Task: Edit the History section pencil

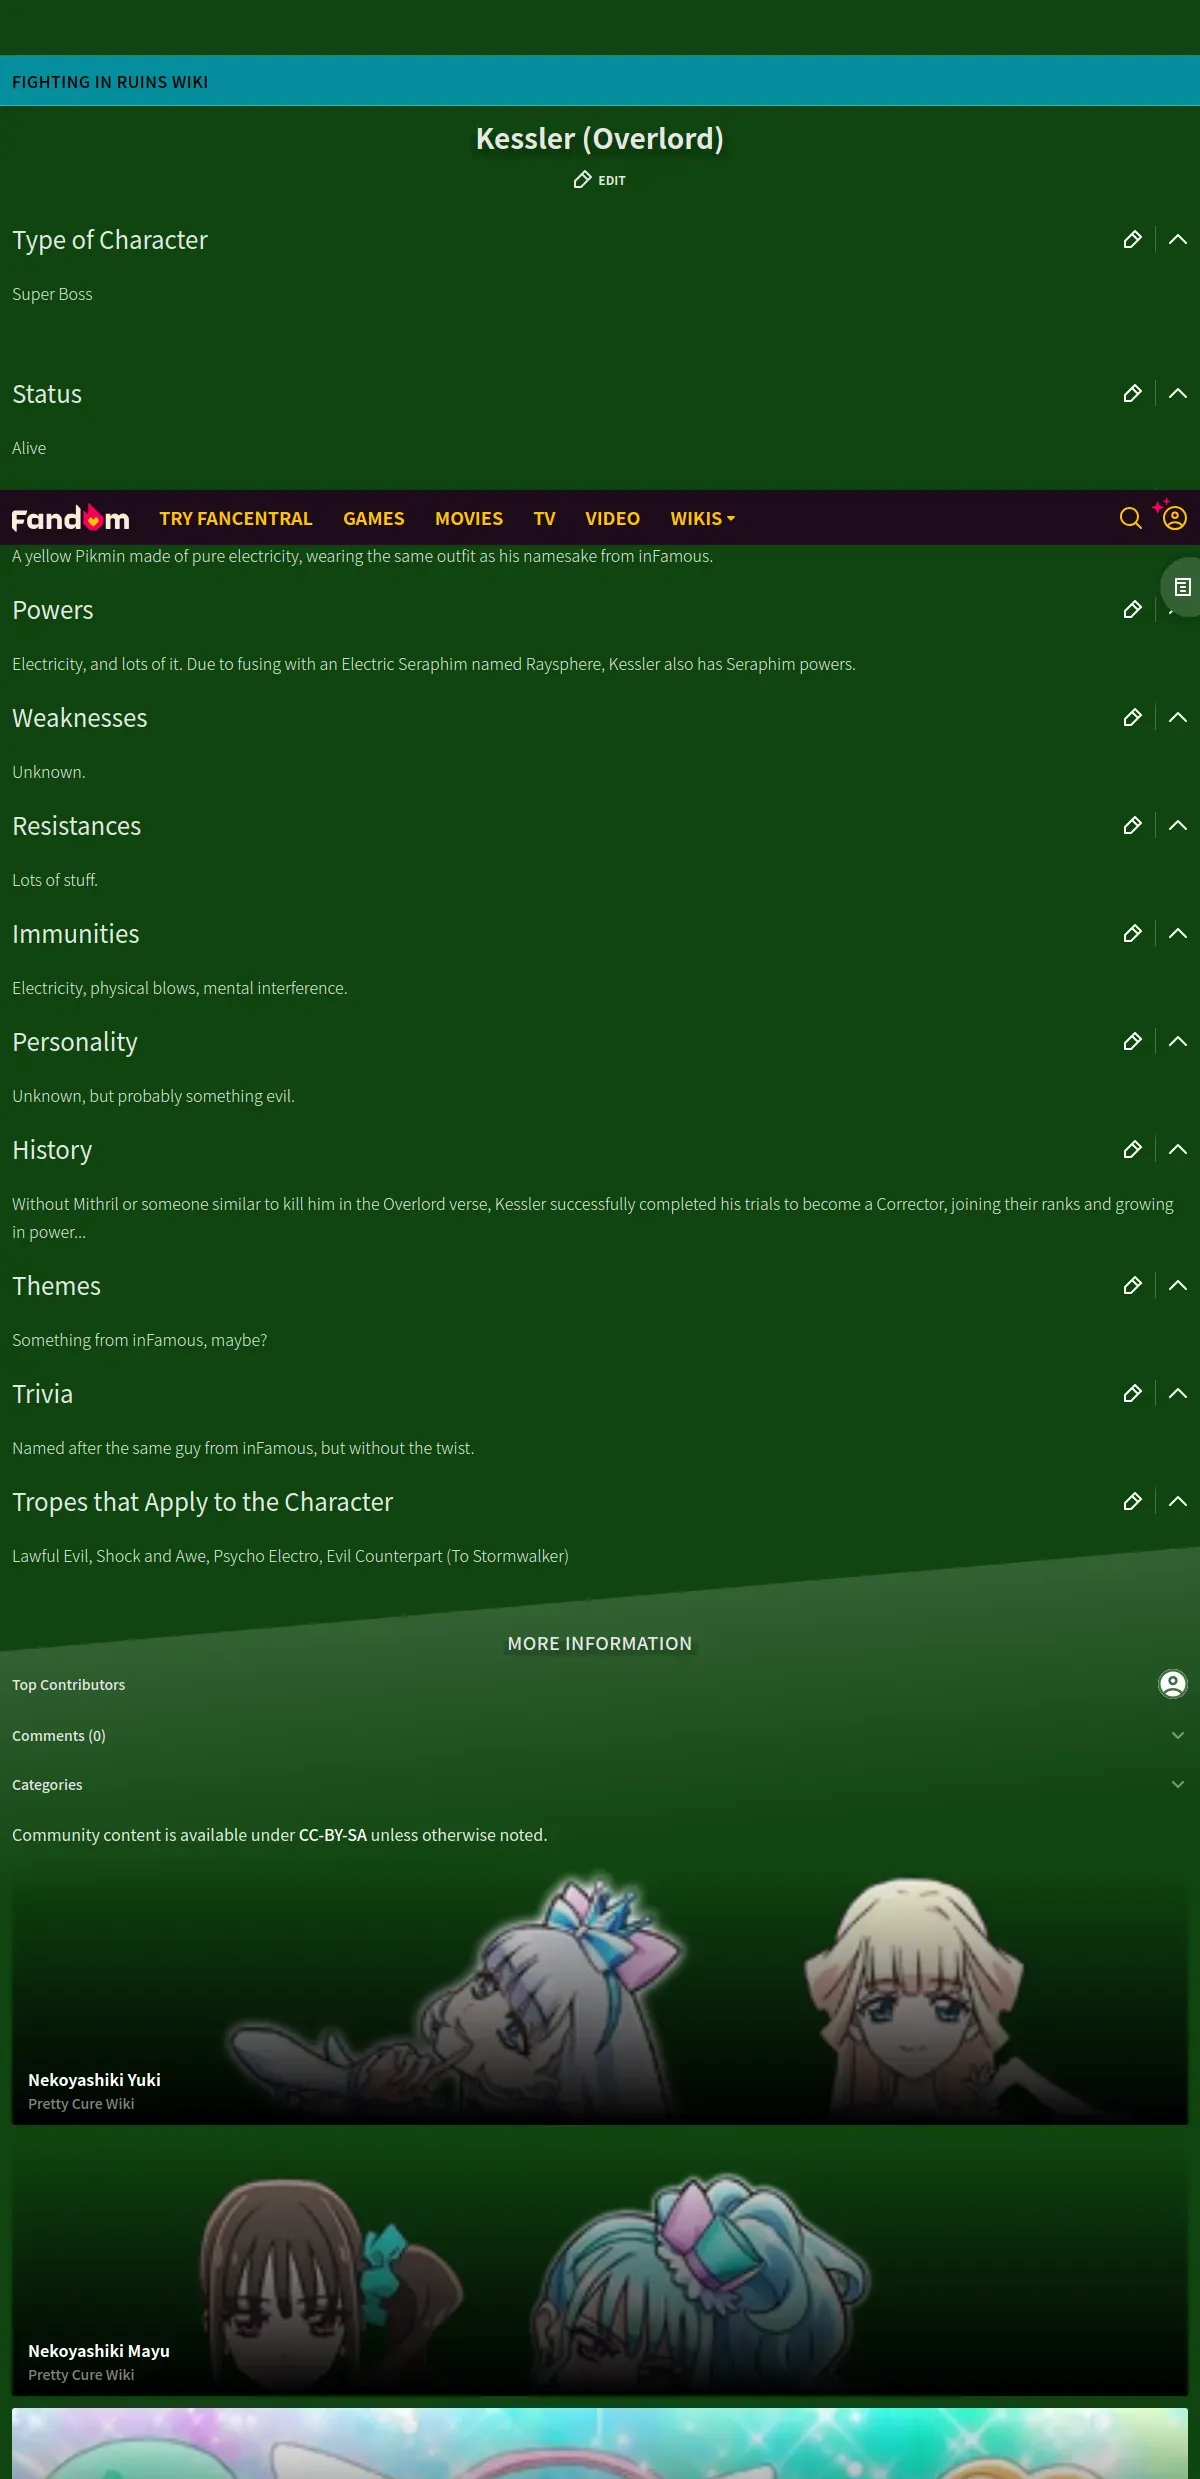Action: (1132, 1150)
